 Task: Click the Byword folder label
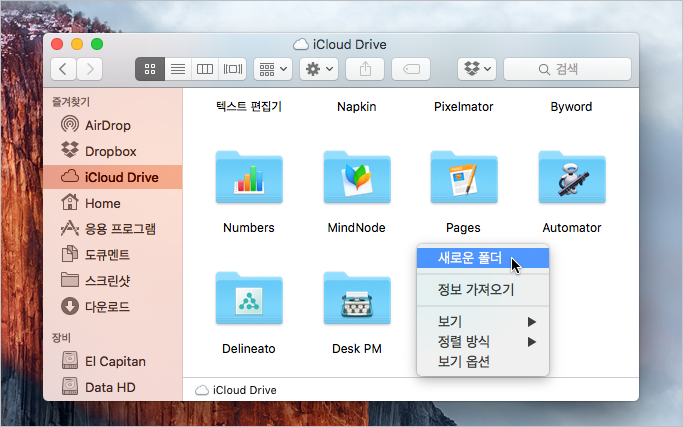pos(571,107)
